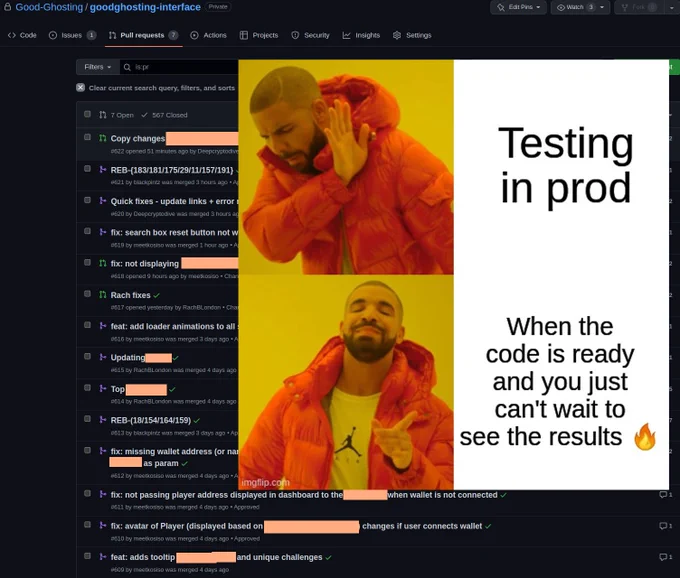The image size is (680, 578).
Task: Toggle the select-all pull requests checkbox
Action: tap(88, 114)
